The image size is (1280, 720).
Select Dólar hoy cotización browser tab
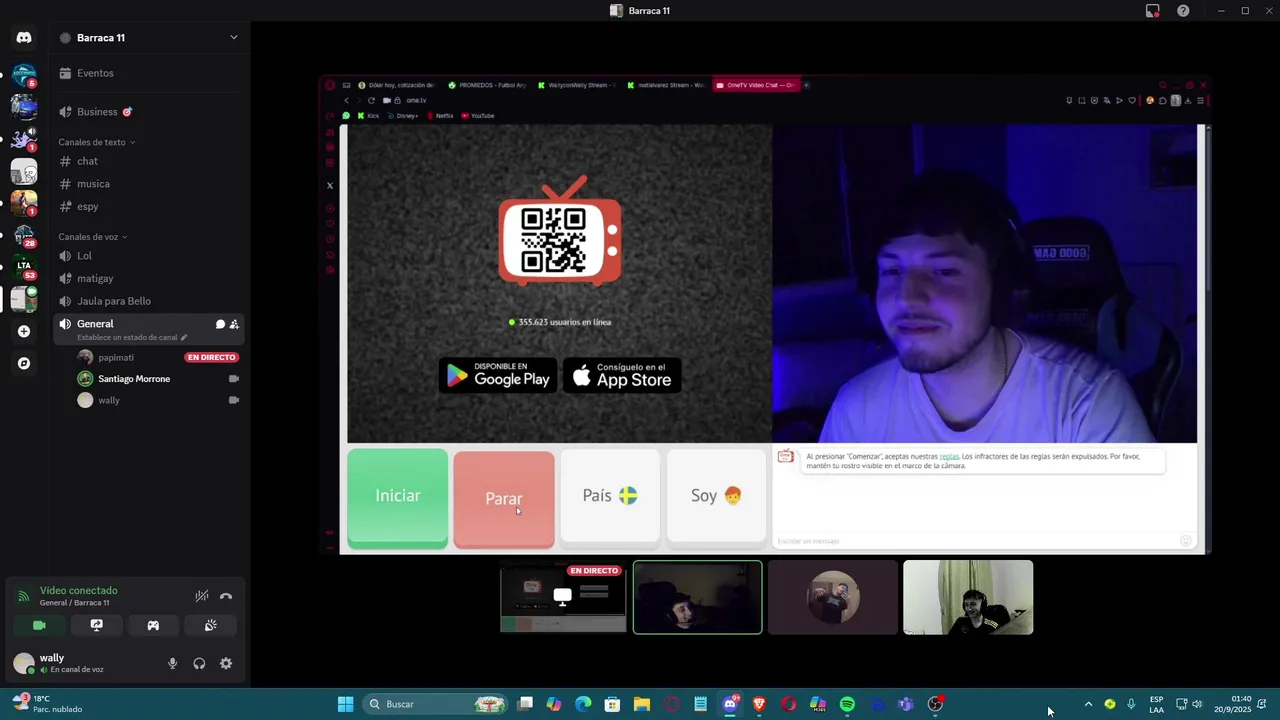coord(396,85)
